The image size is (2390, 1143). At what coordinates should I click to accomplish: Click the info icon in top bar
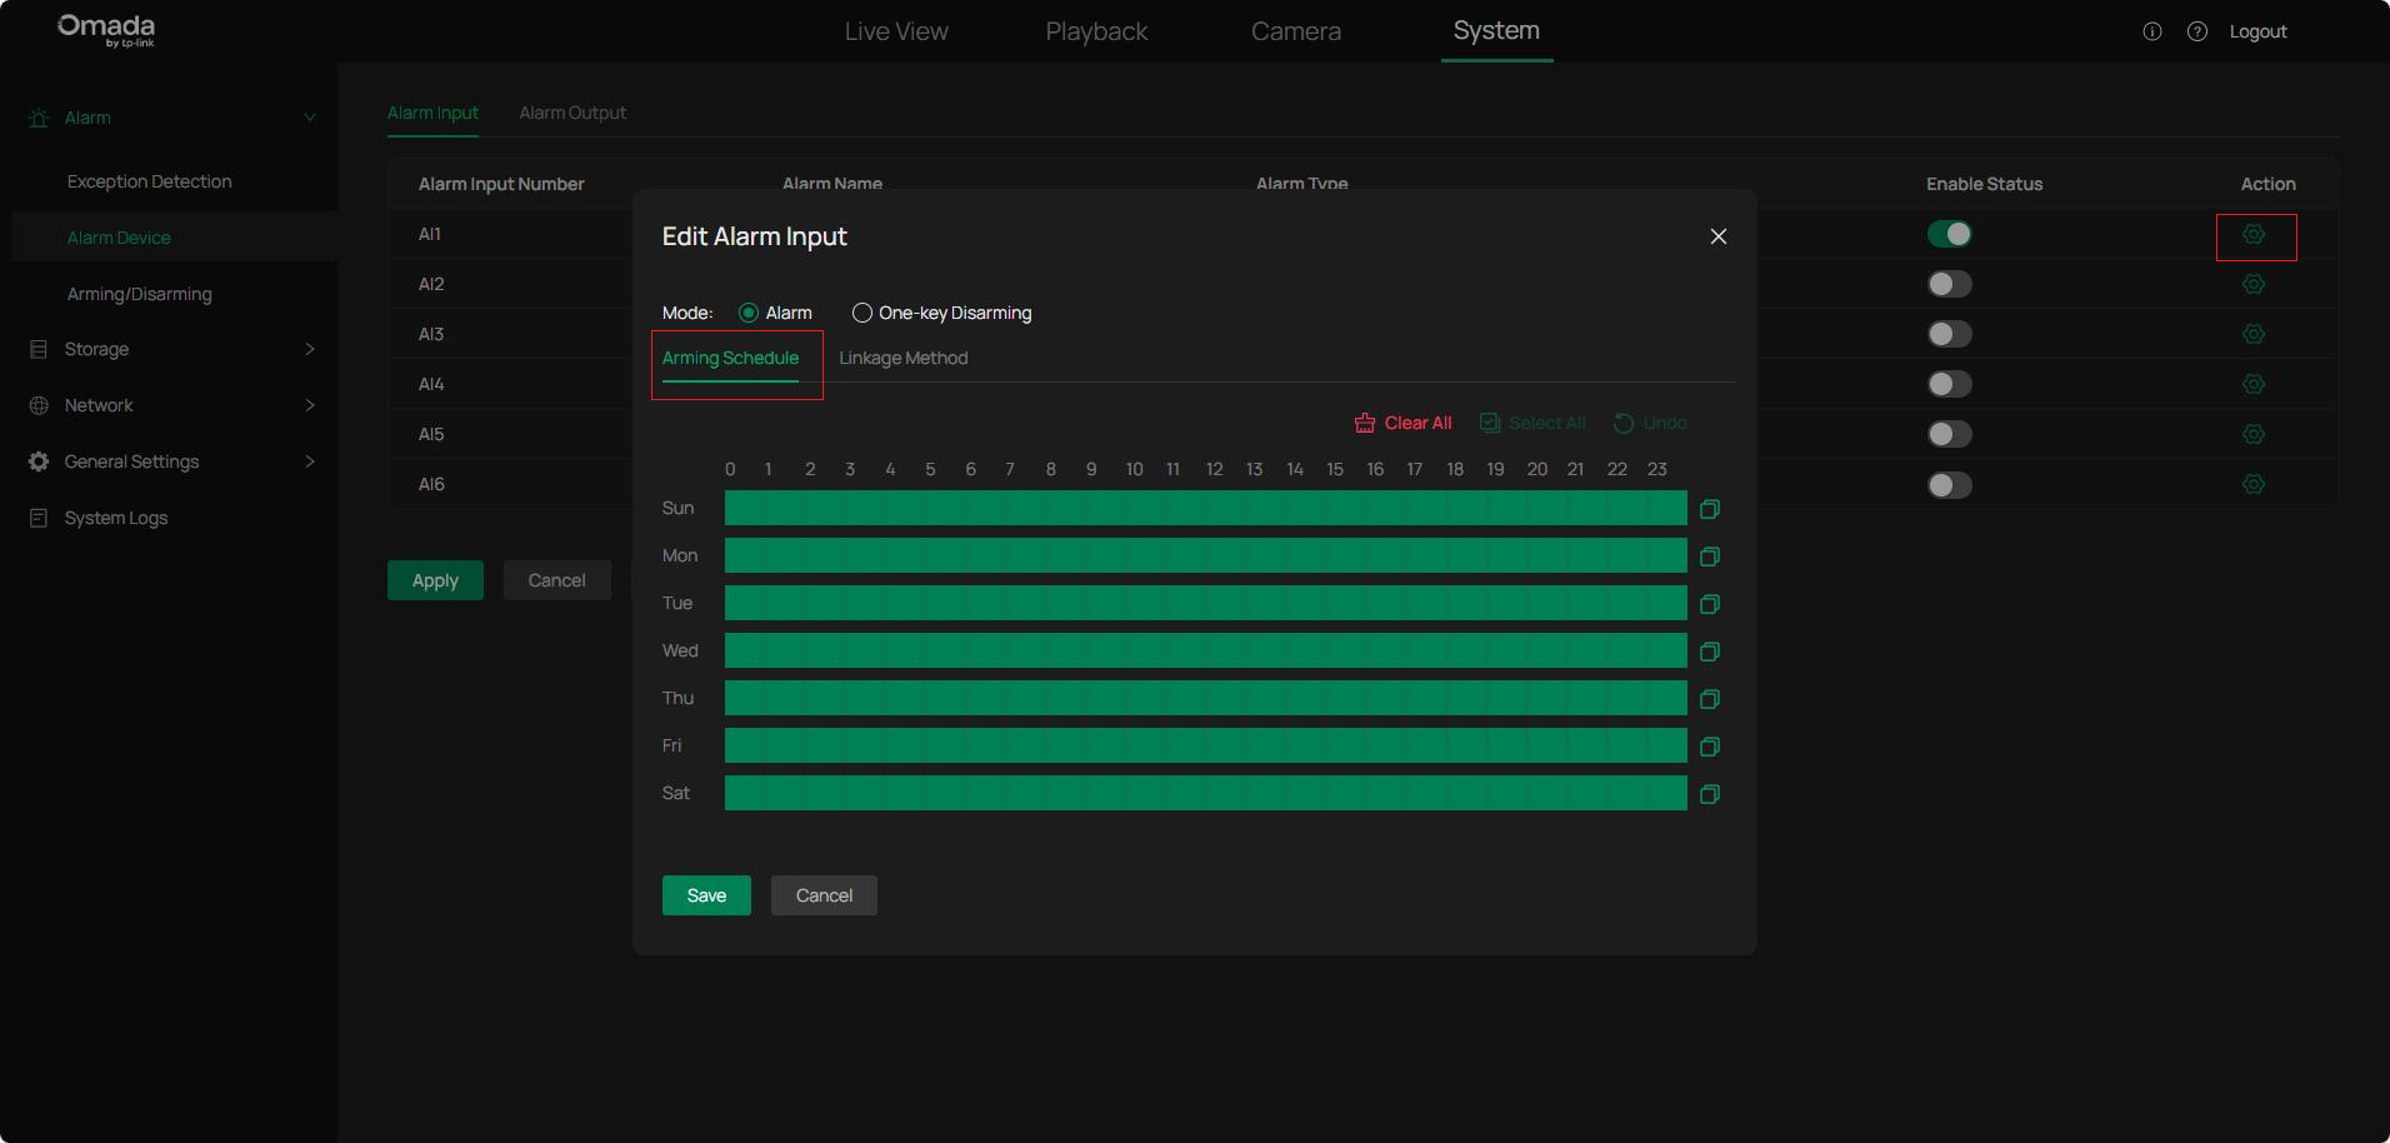[x=2152, y=31]
